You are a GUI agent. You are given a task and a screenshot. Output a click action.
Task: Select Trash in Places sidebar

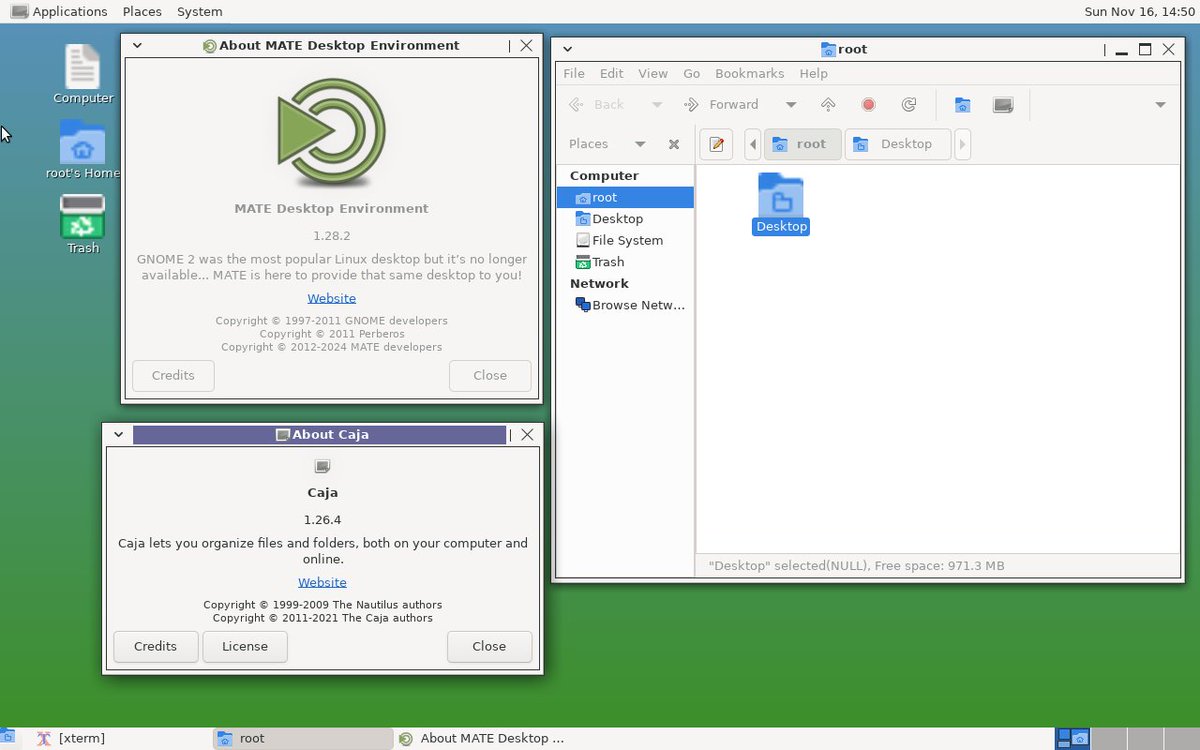(x=625, y=262)
